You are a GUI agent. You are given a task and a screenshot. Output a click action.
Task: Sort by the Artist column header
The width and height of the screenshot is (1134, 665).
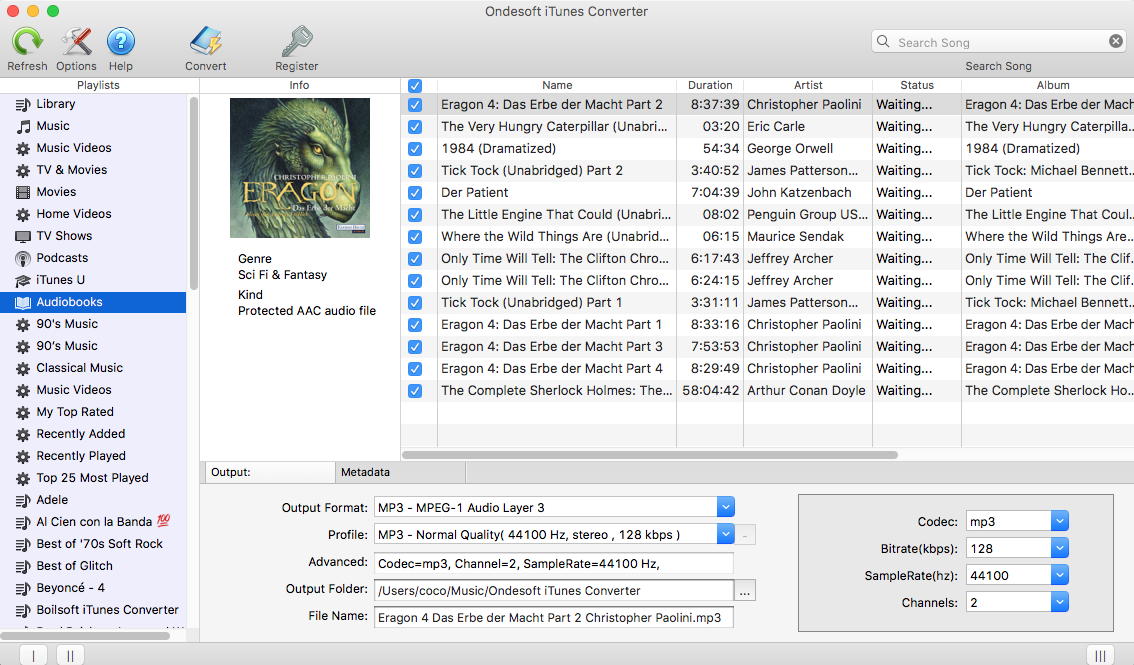coord(808,85)
